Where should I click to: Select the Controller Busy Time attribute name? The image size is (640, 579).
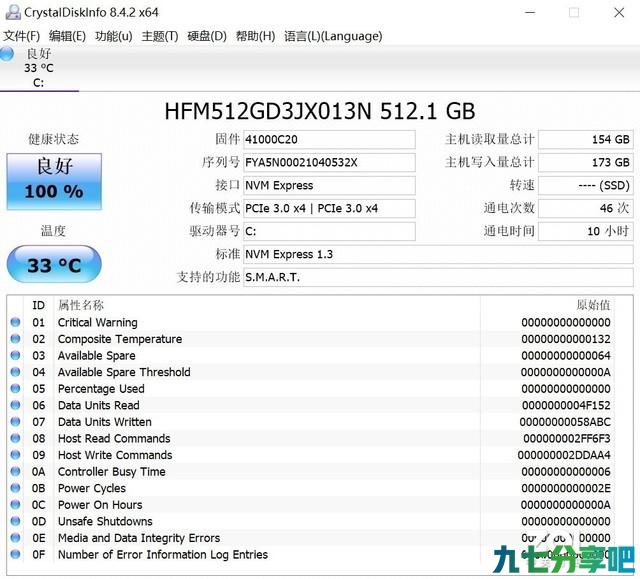[111, 472]
